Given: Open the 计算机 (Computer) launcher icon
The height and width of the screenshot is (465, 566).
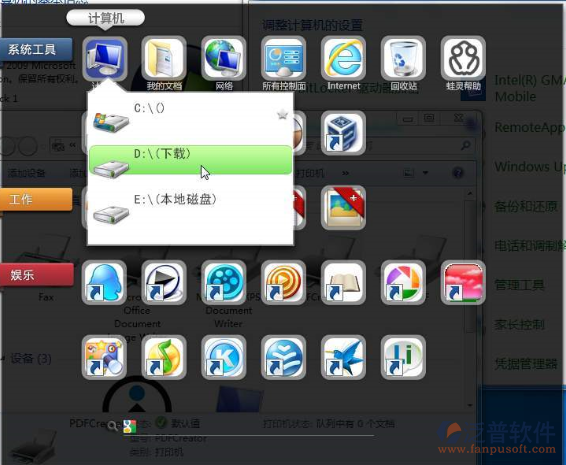Looking at the screenshot, I should (x=105, y=59).
